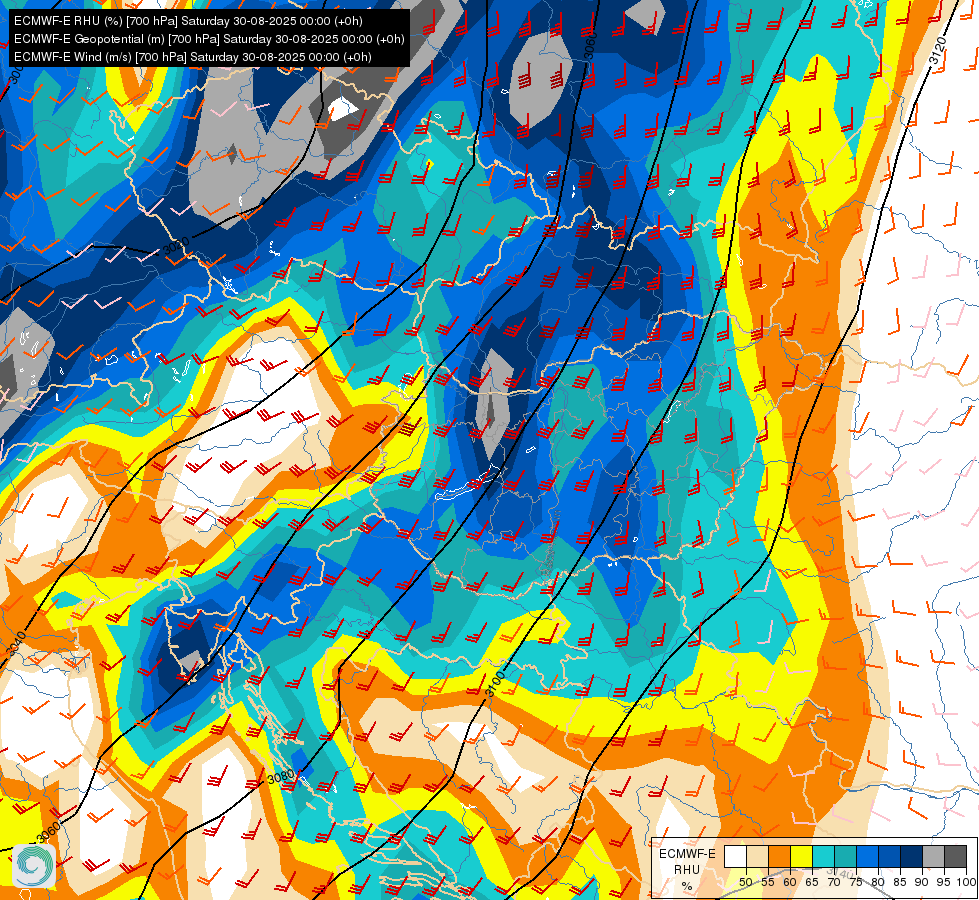The width and height of the screenshot is (979, 900).
Task: Click the legend value '55'
Action: point(767,883)
